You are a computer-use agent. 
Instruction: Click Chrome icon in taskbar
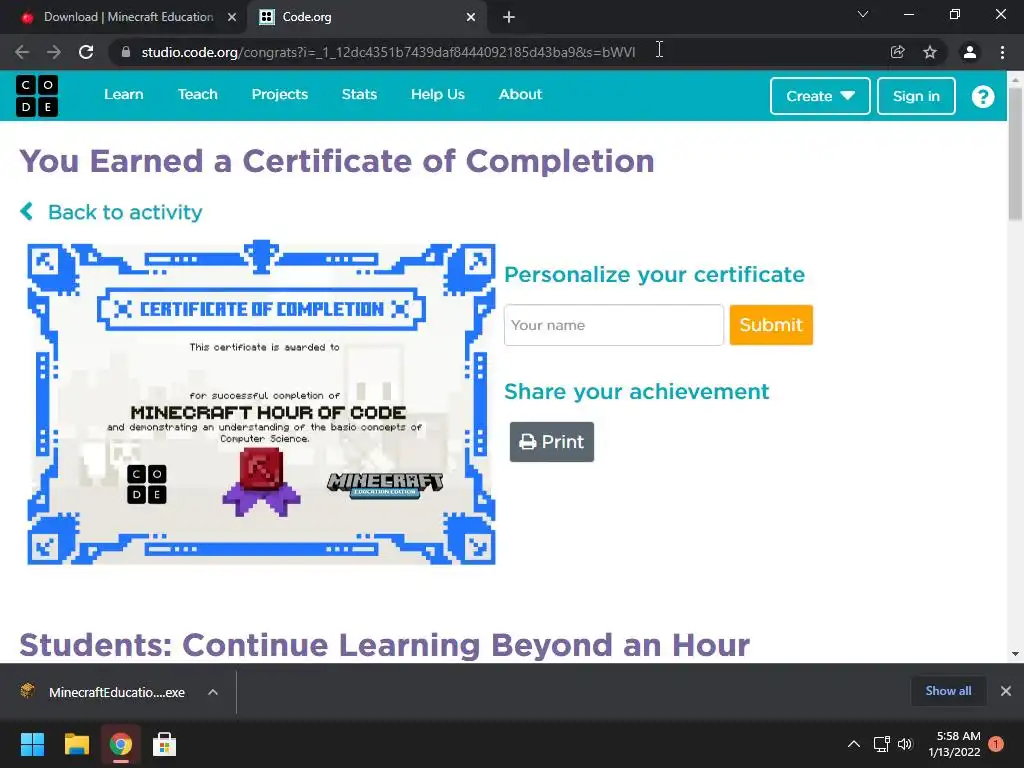(120, 744)
